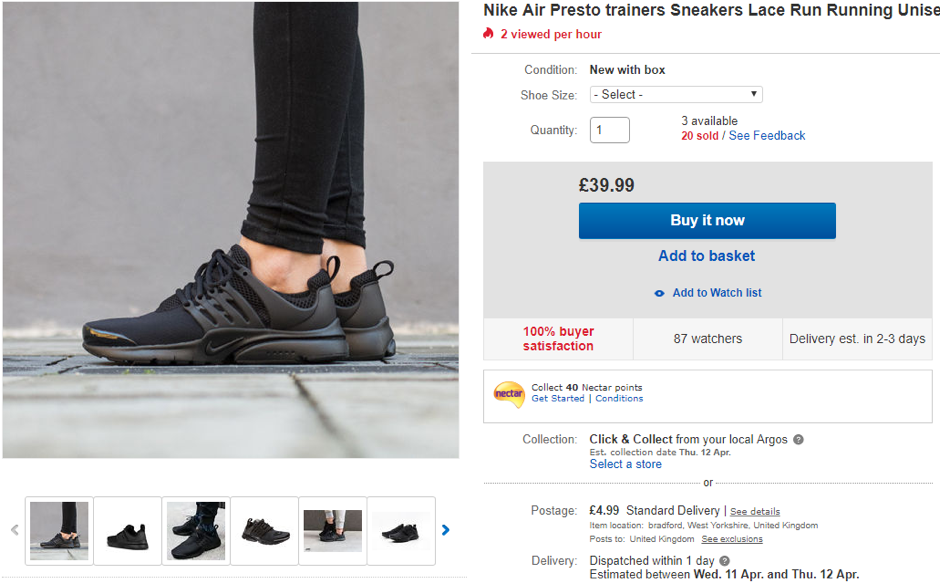Click Buy it now
940x584 pixels.
[x=706, y=220]
